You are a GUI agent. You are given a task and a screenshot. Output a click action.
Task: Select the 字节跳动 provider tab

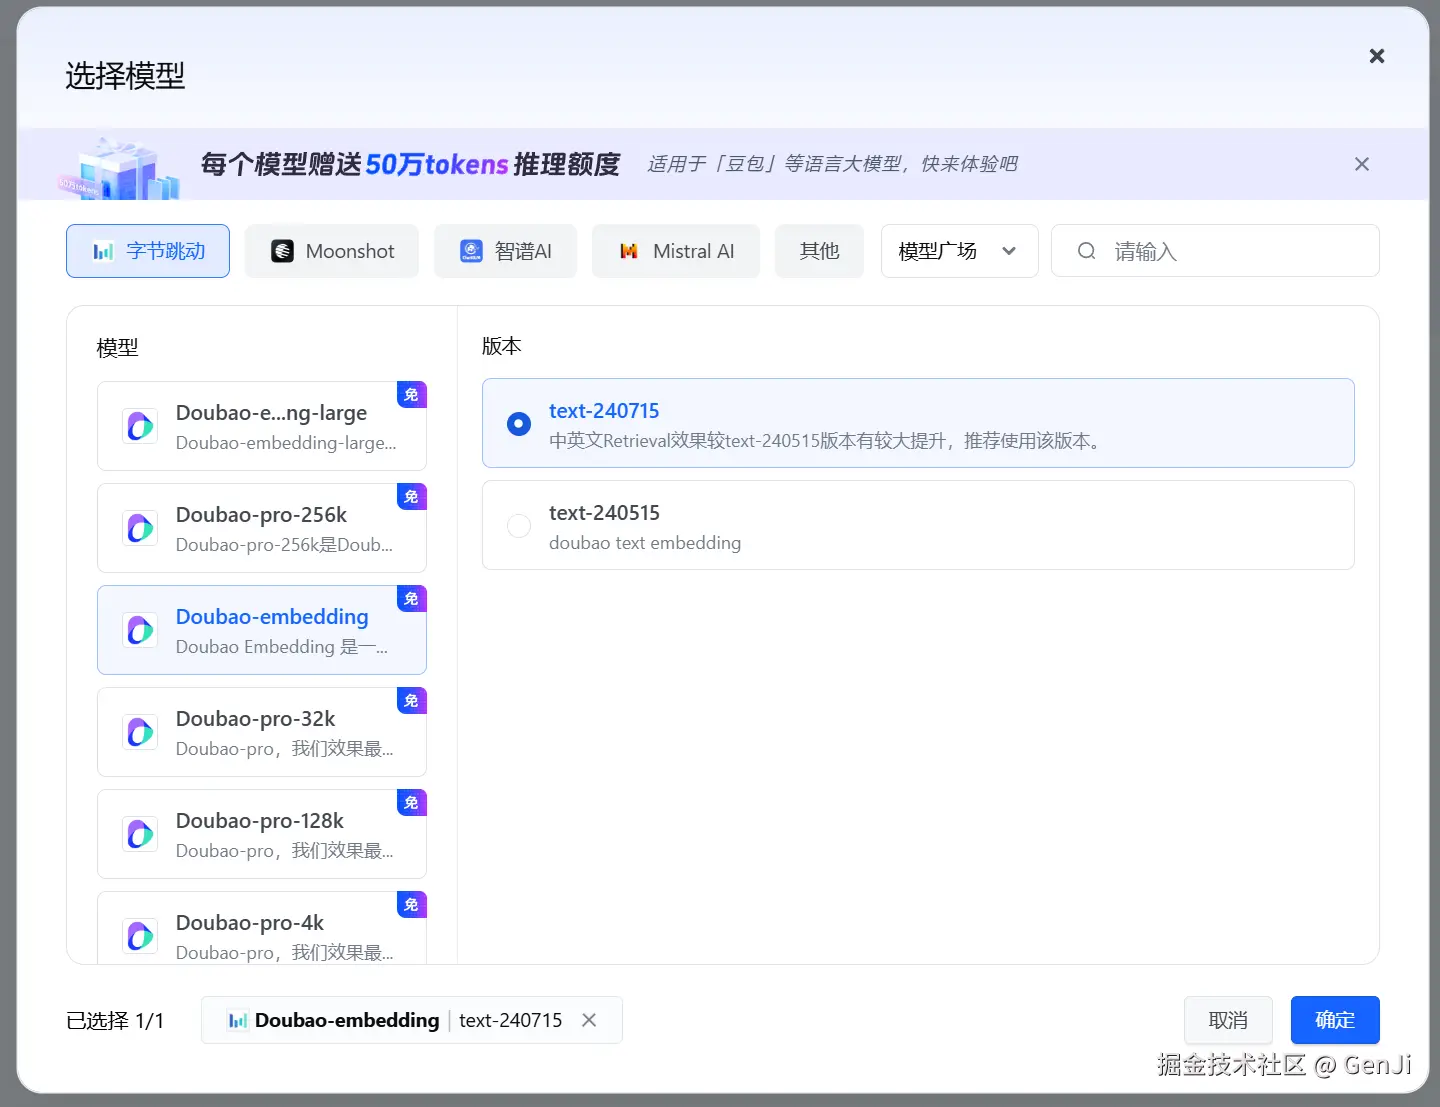click(x=148, y=251)
